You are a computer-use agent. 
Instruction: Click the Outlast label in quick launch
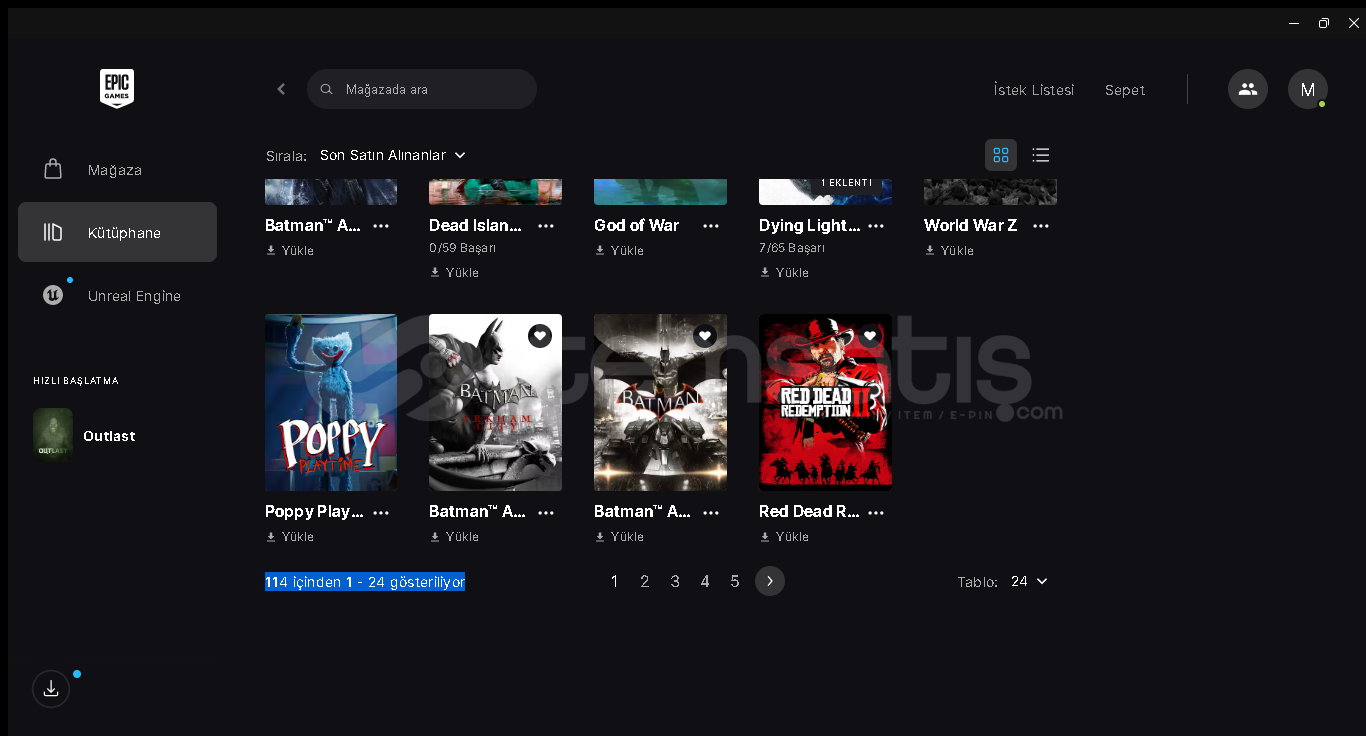(x=109, y=436)
